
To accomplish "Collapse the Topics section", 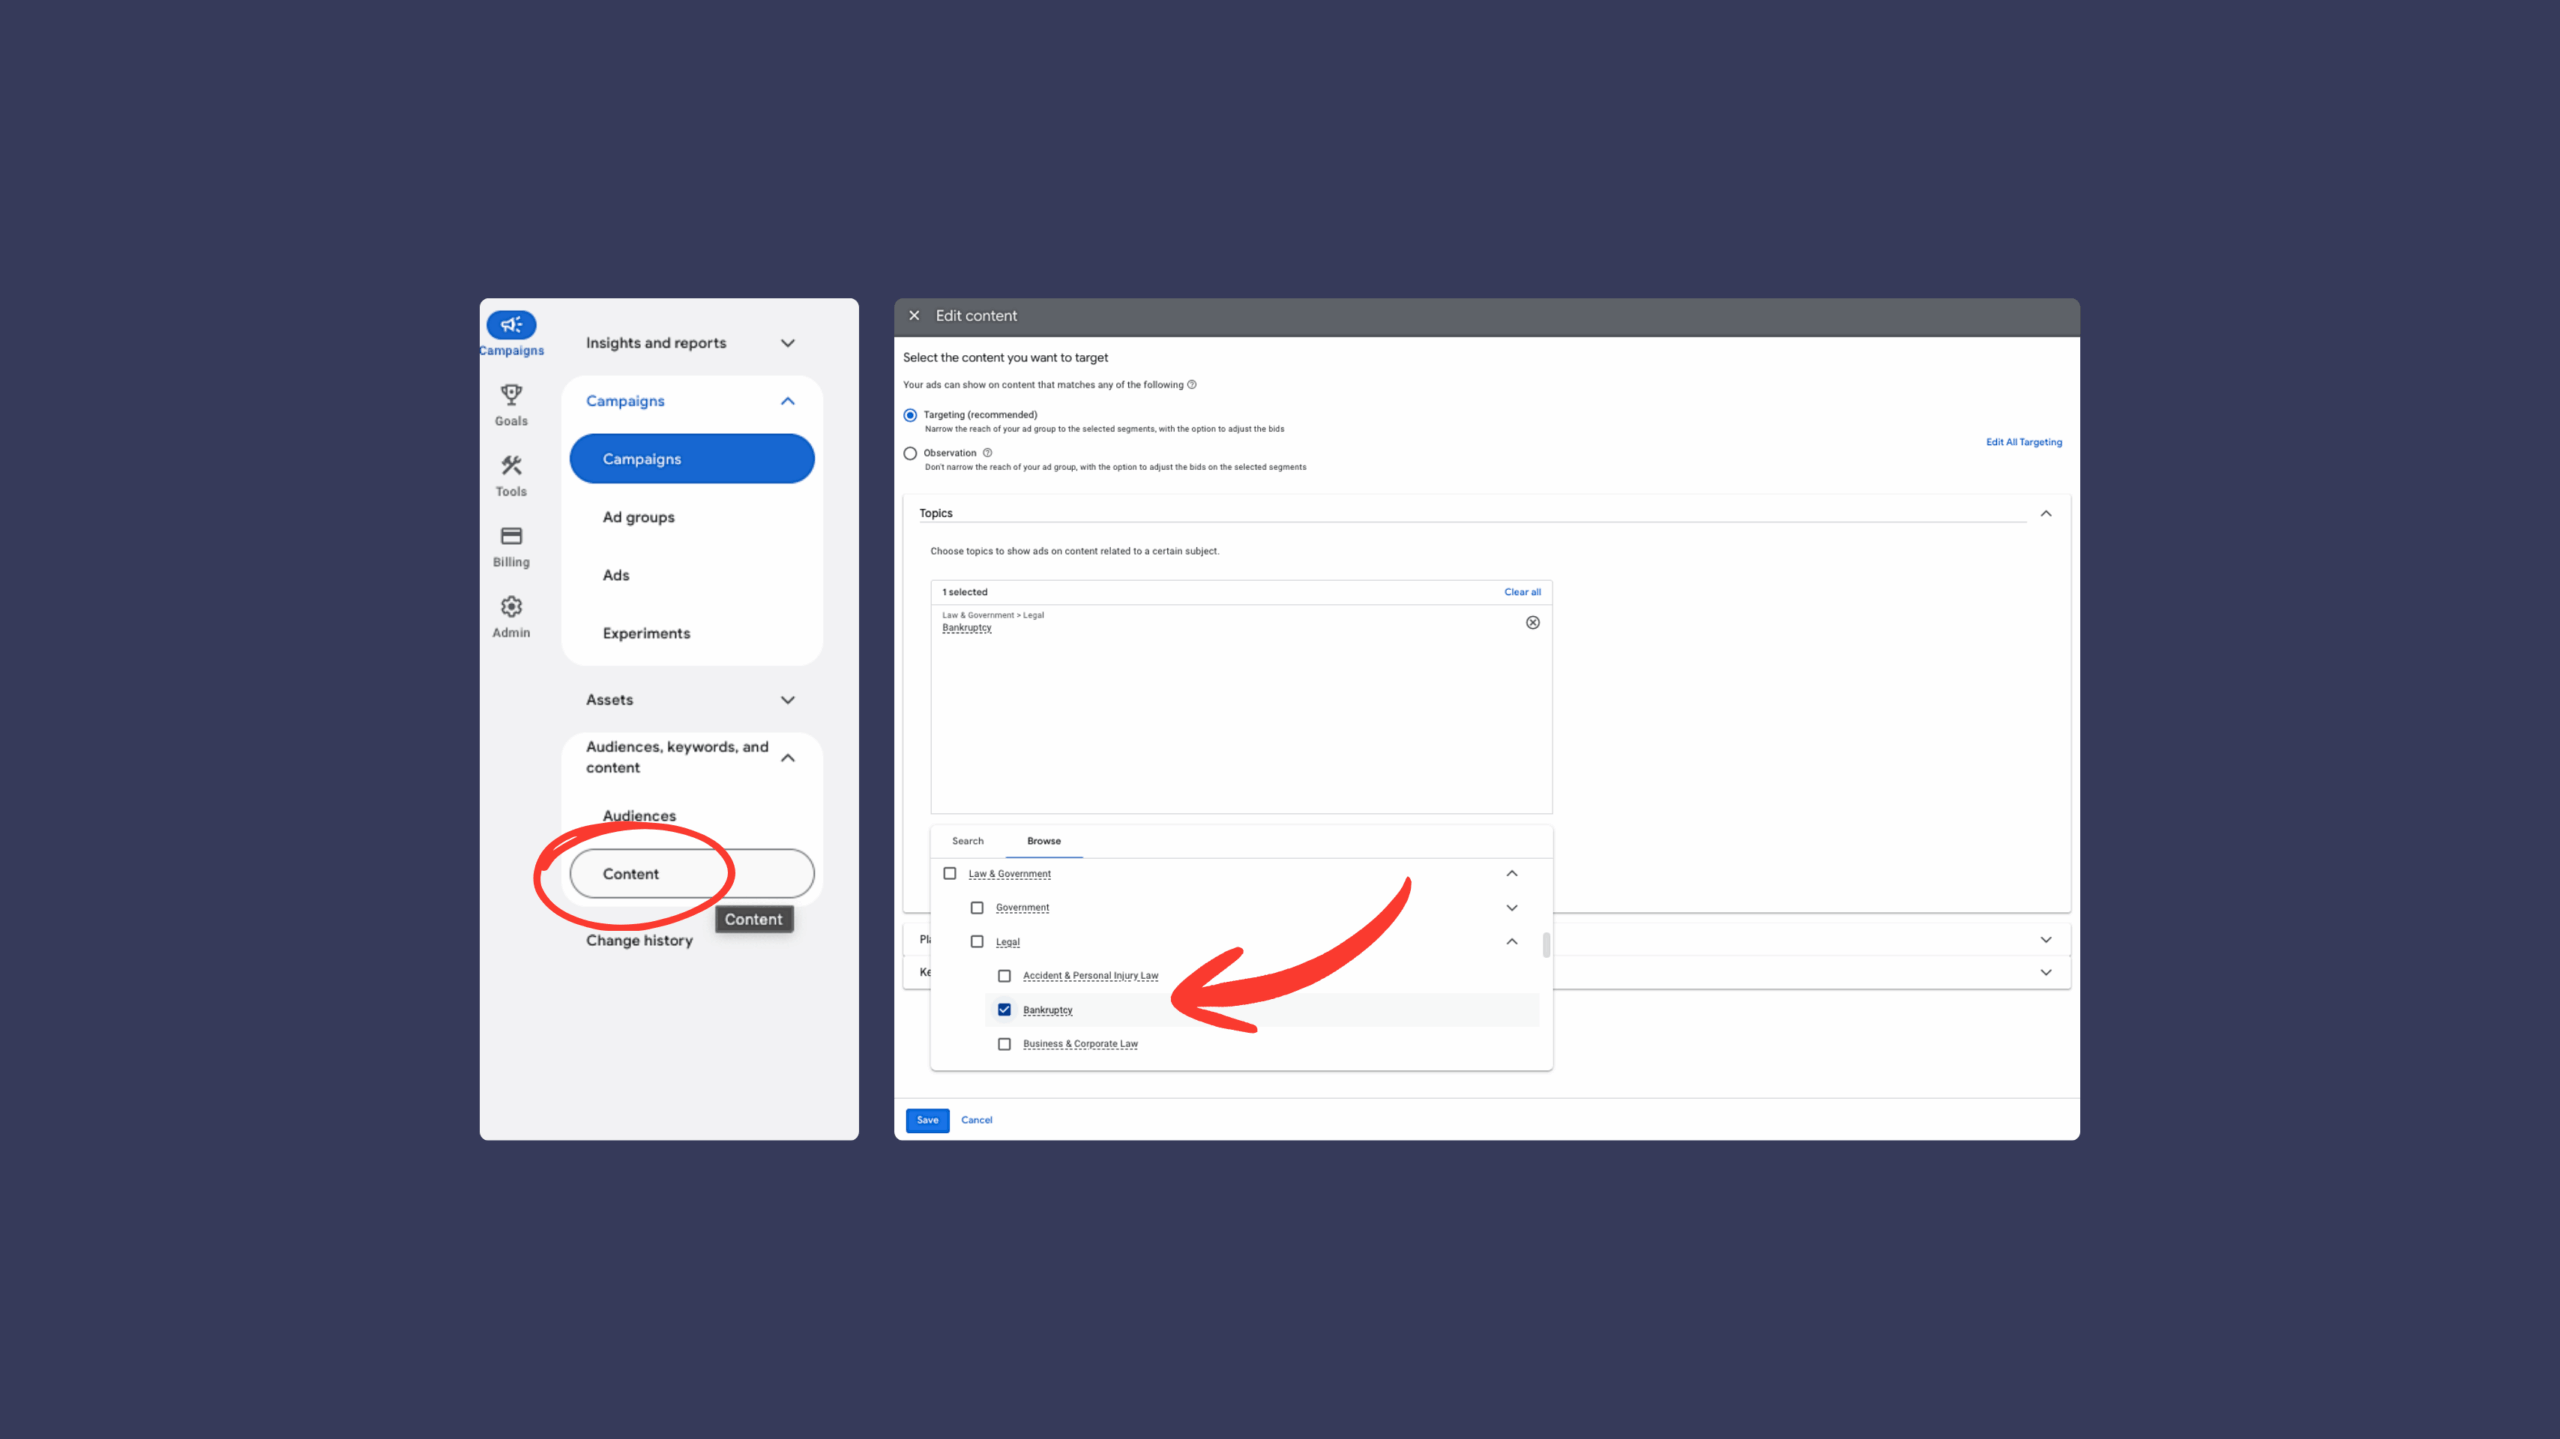I will 2045,514.
